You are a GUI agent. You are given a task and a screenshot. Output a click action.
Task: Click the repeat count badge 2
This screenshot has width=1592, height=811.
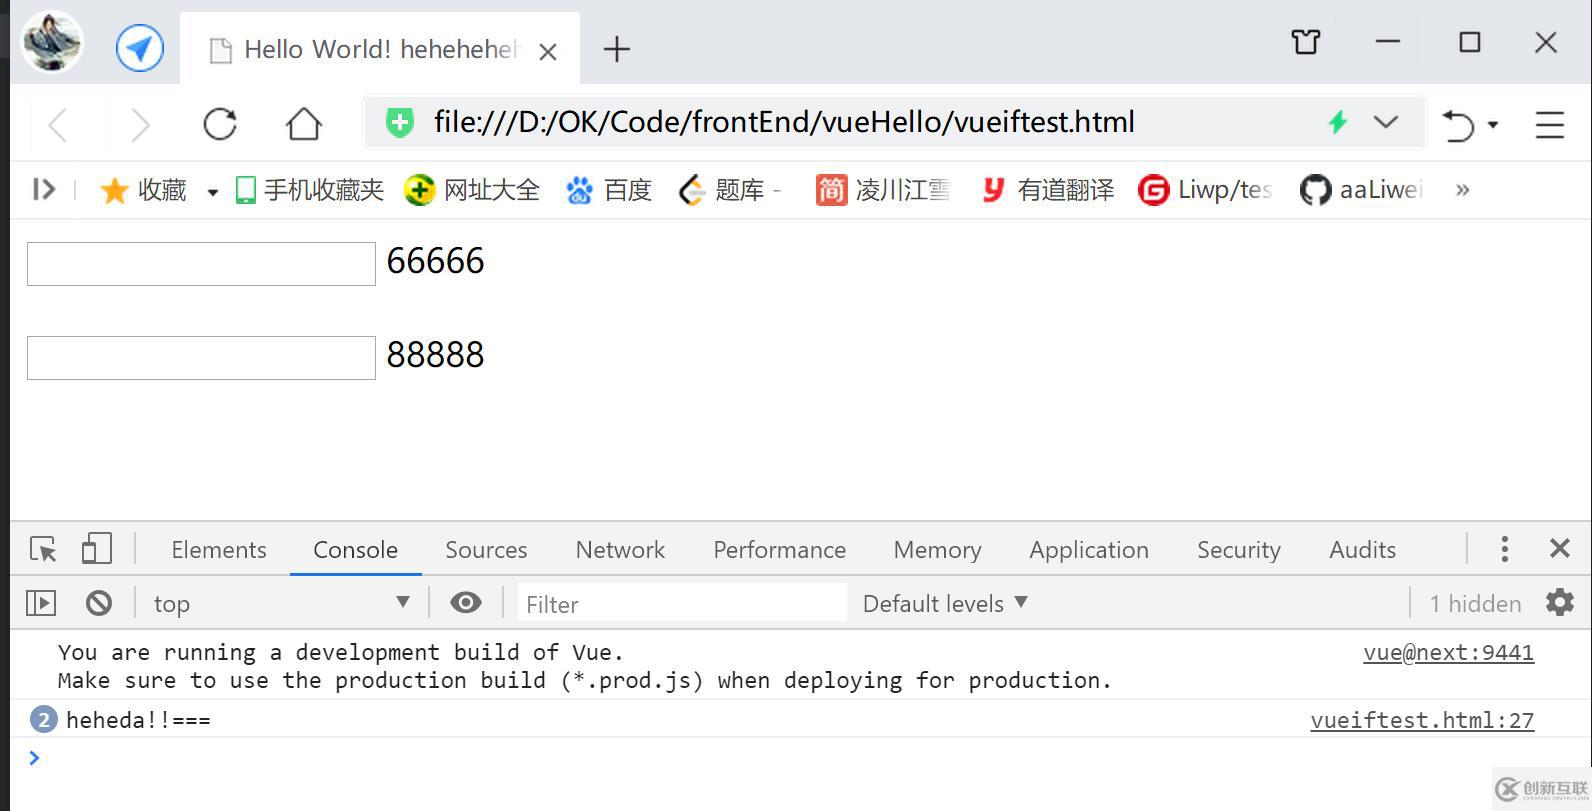44,720
